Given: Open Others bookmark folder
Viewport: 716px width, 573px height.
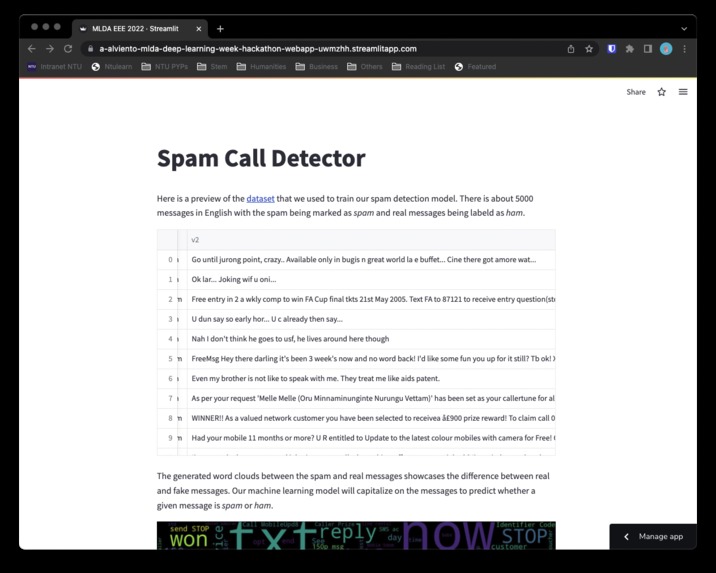Looking at the screenshot, I should tap(365, 67).
